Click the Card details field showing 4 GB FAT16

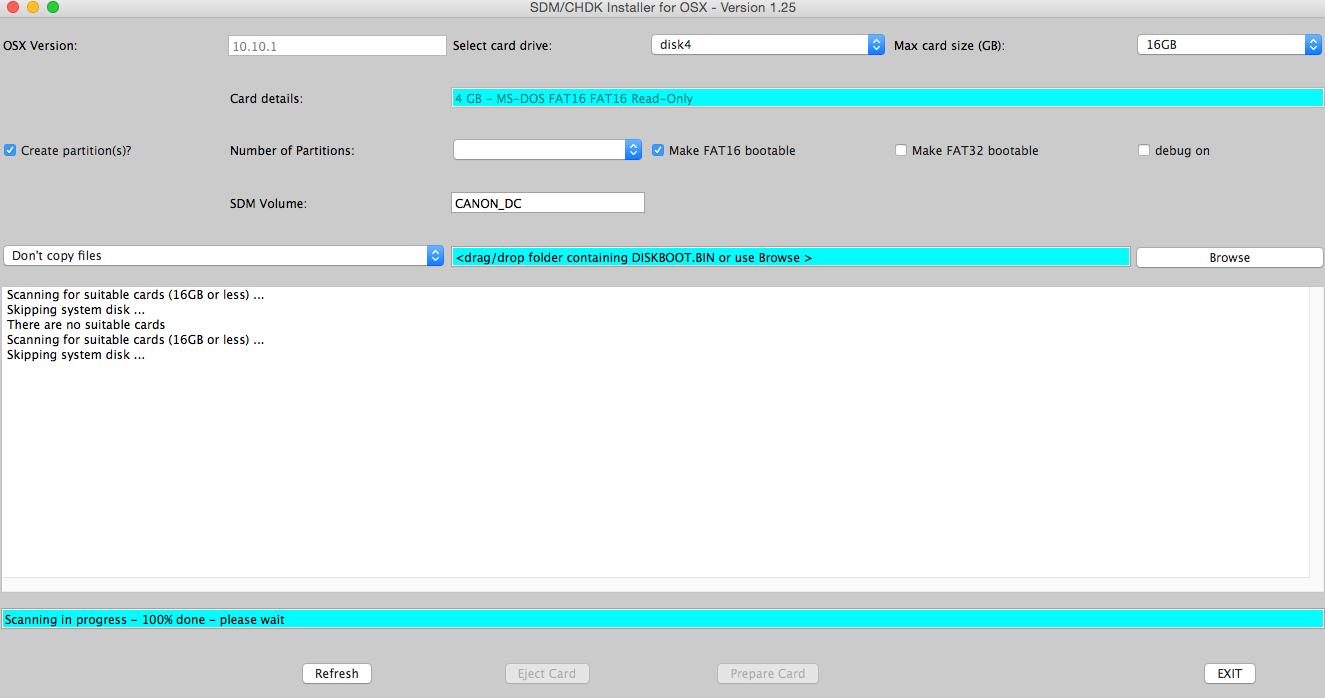tap(888, 98)
